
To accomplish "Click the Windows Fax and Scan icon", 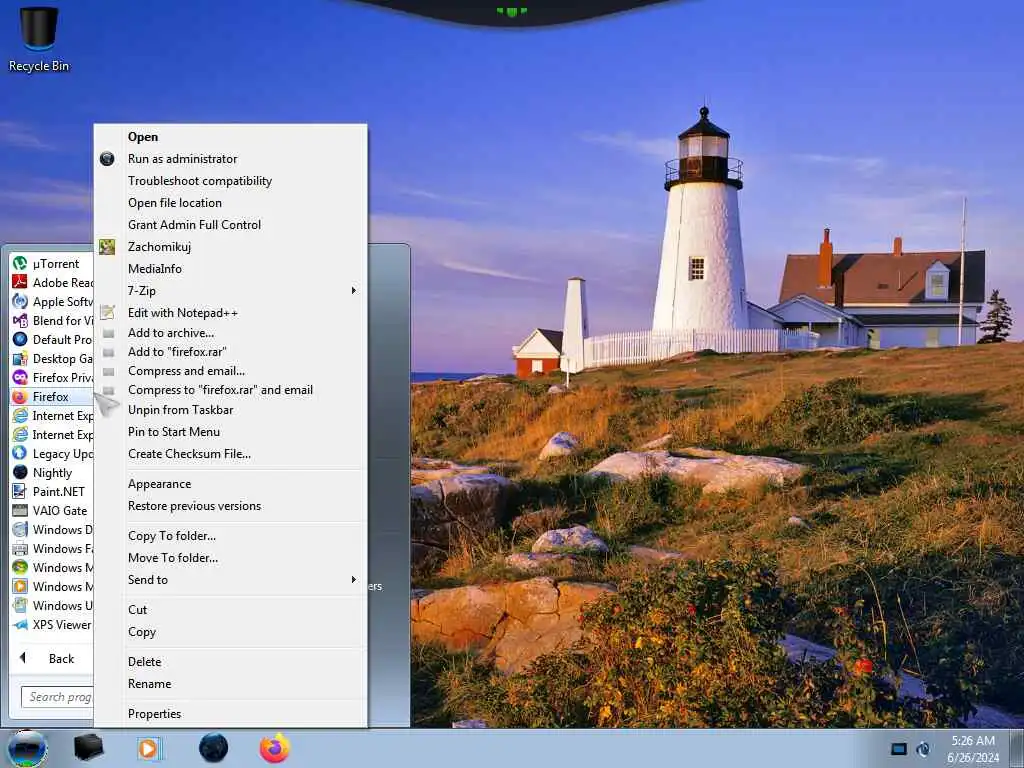I will coord(20,549).
